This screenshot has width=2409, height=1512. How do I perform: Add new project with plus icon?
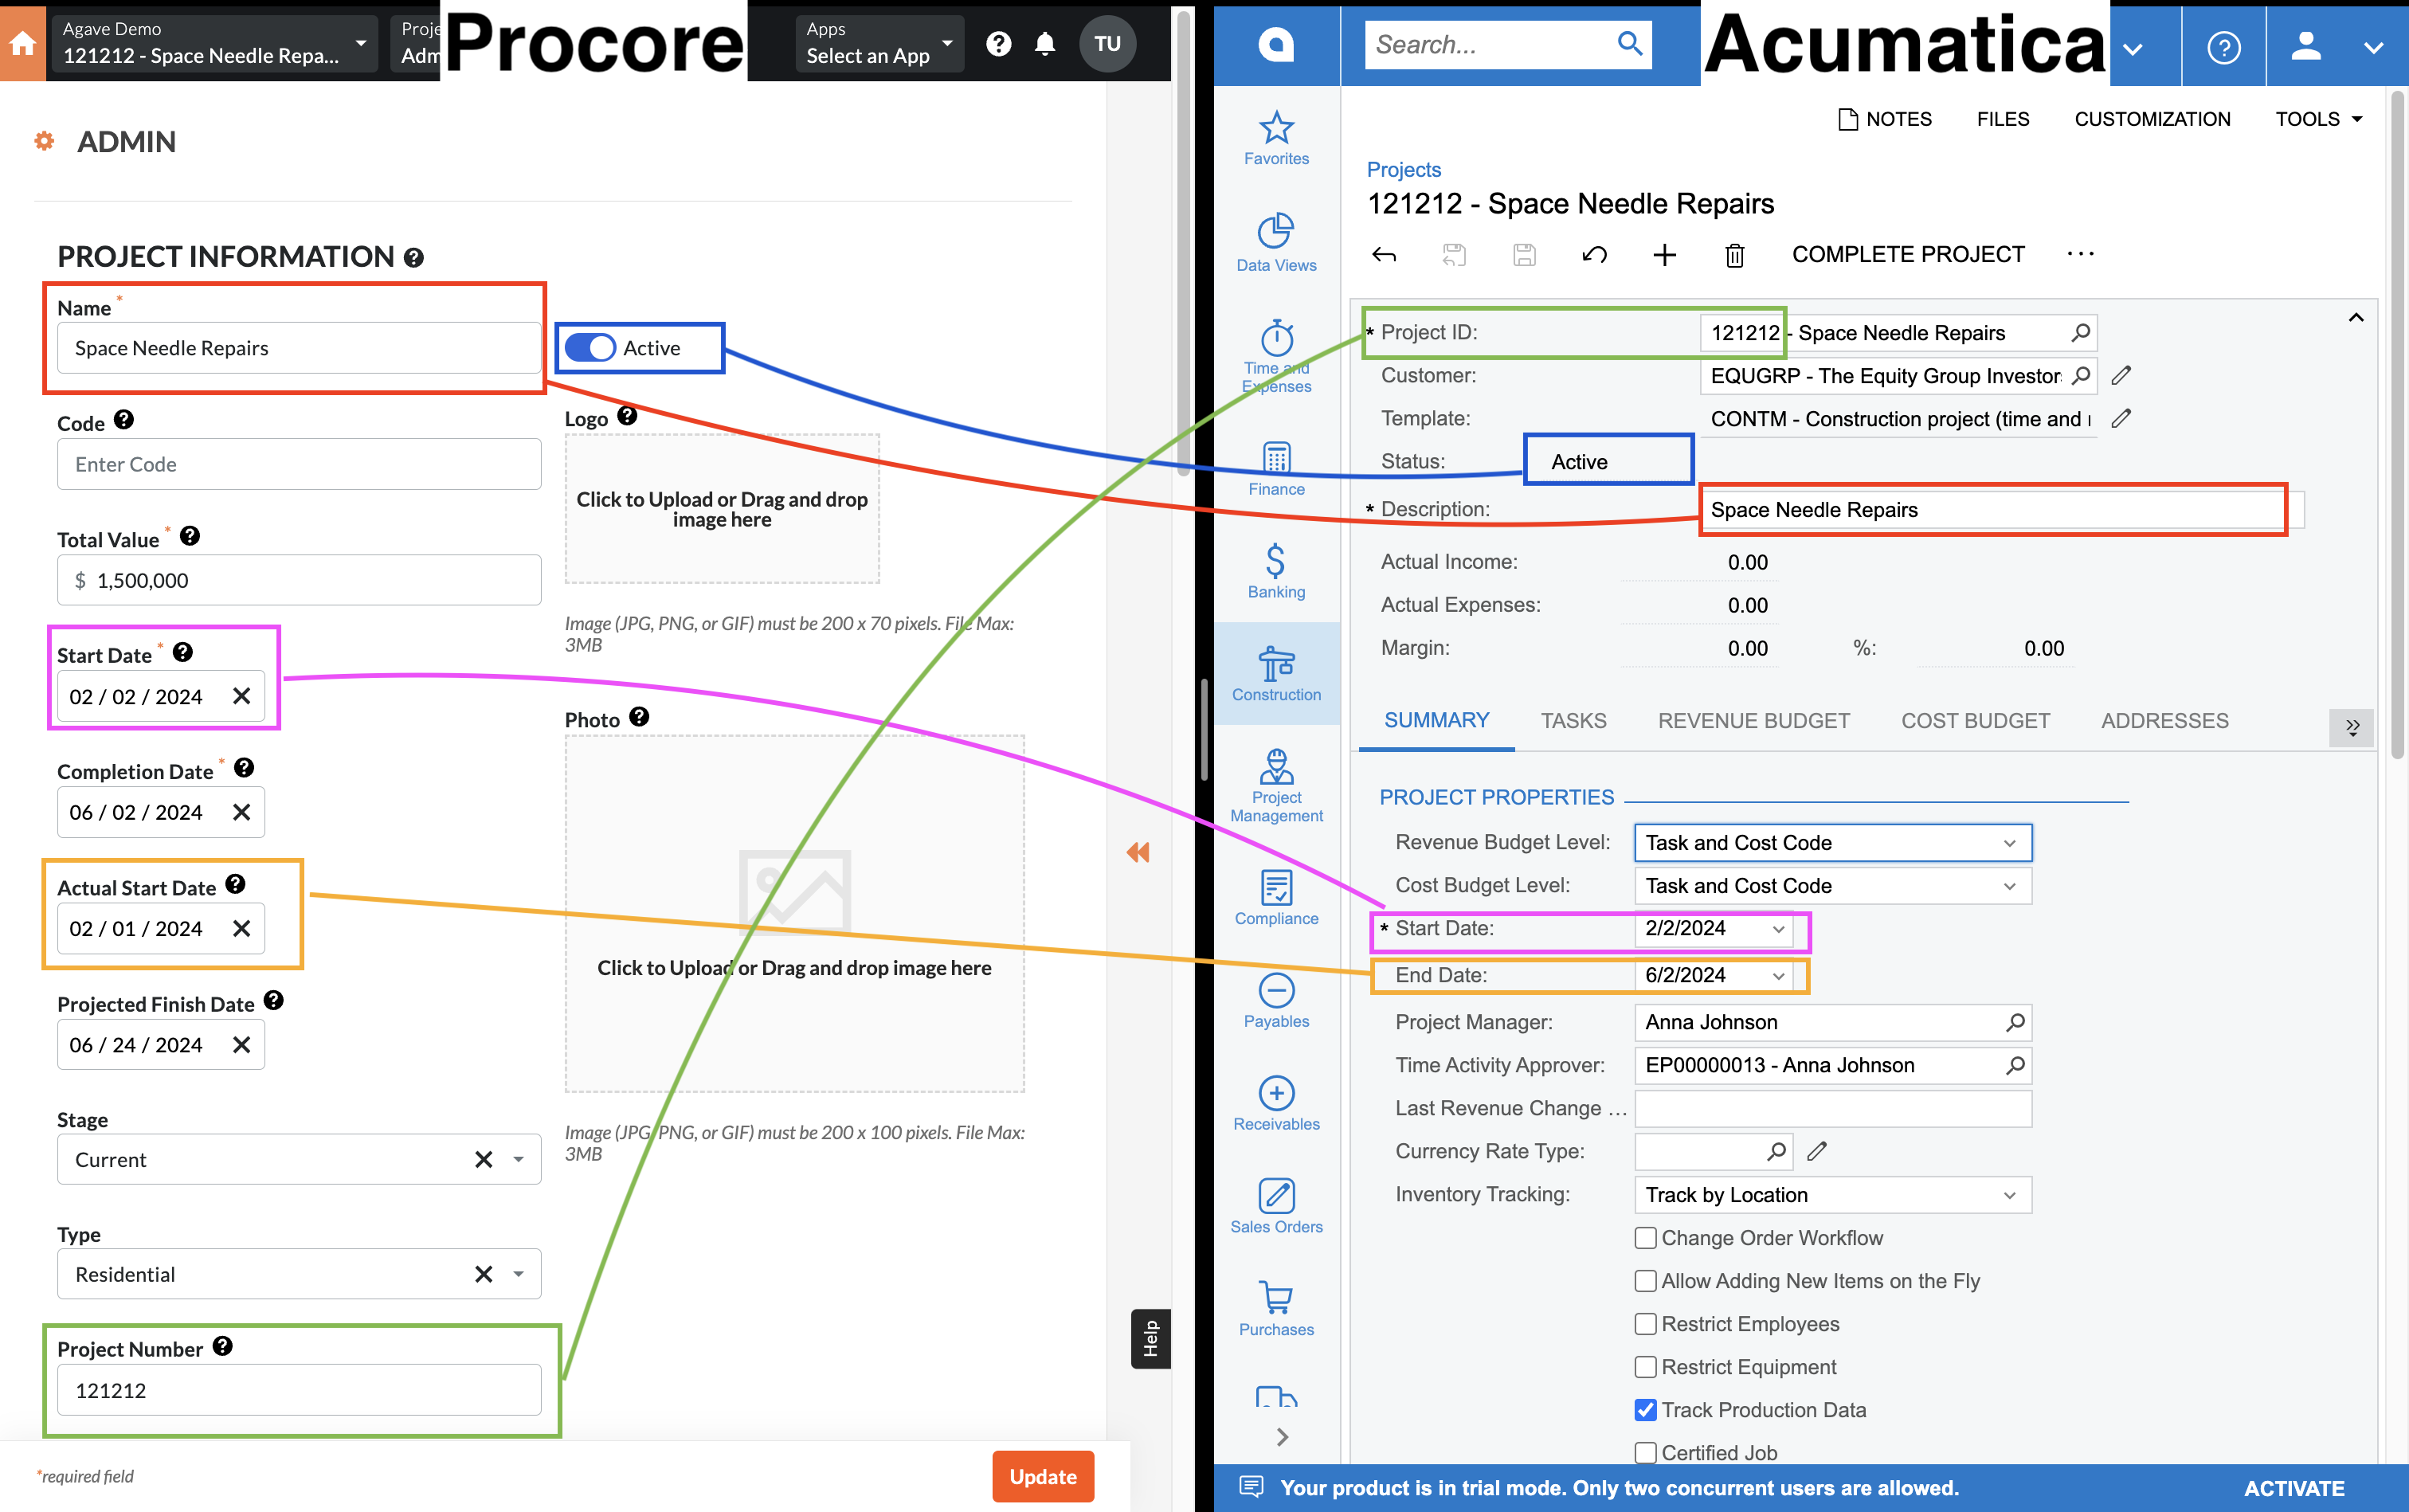click(1664, 255)
